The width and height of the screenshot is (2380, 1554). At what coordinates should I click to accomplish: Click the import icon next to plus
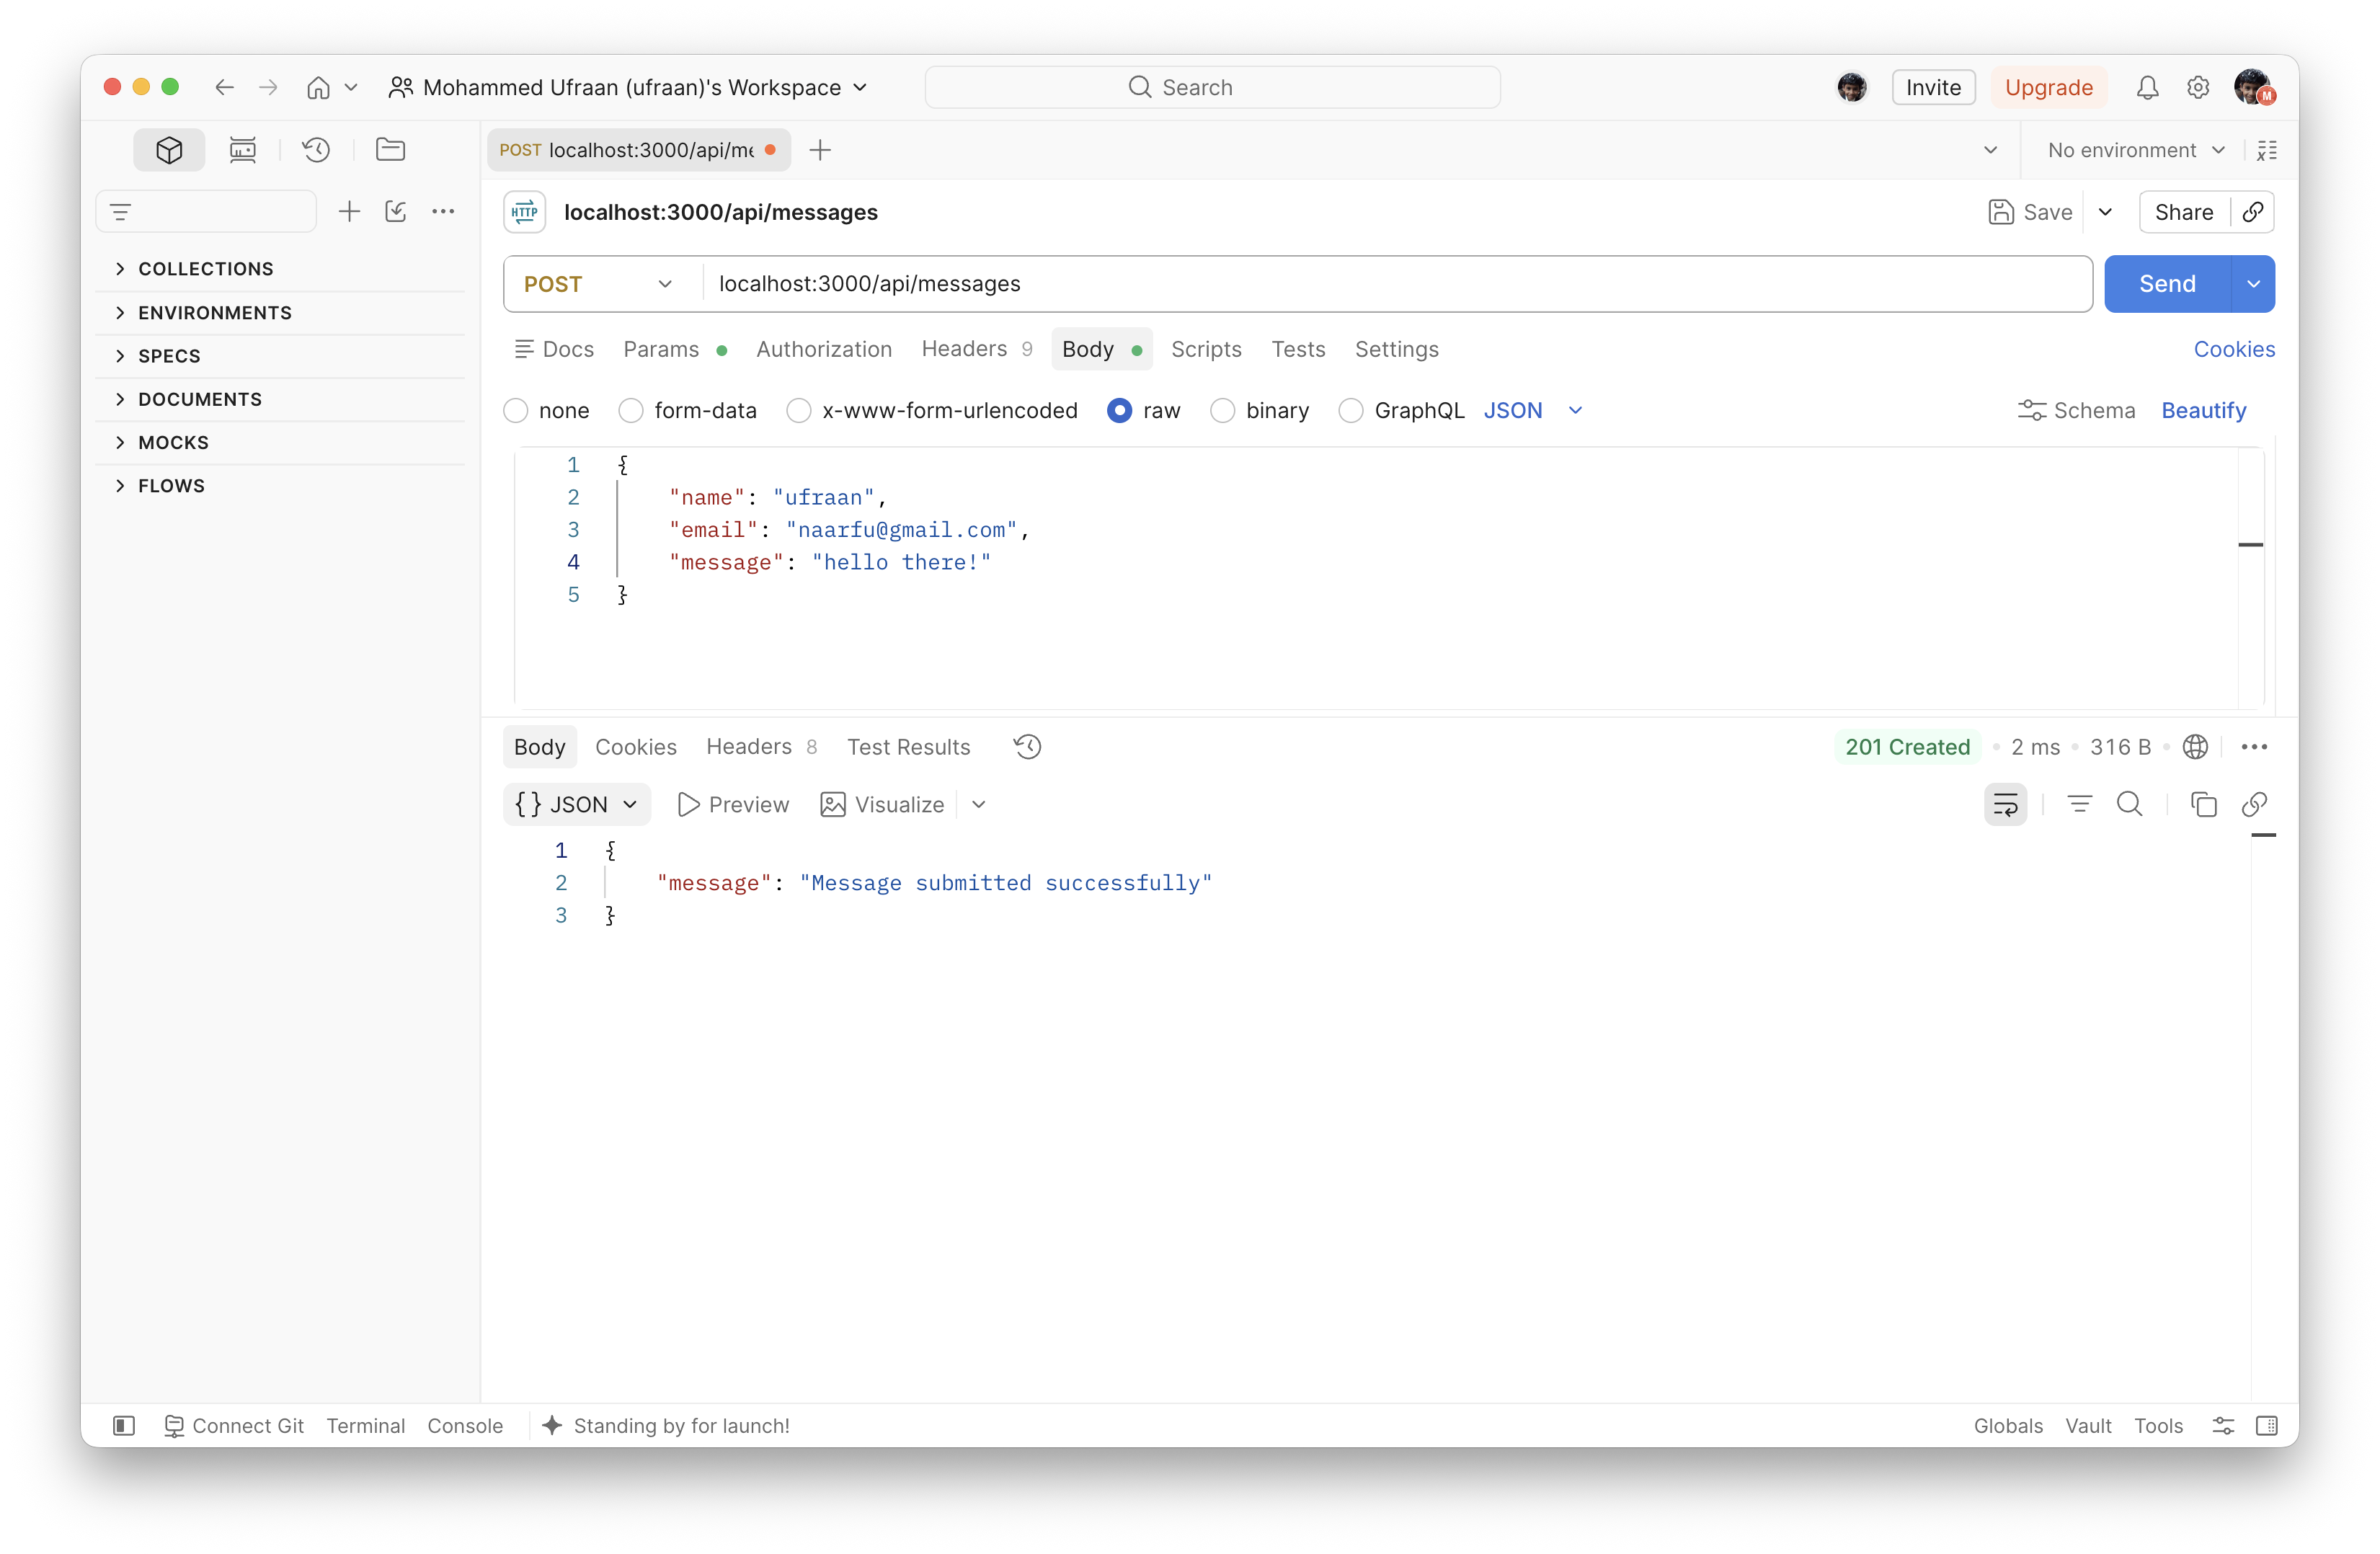tap(396, 211)
